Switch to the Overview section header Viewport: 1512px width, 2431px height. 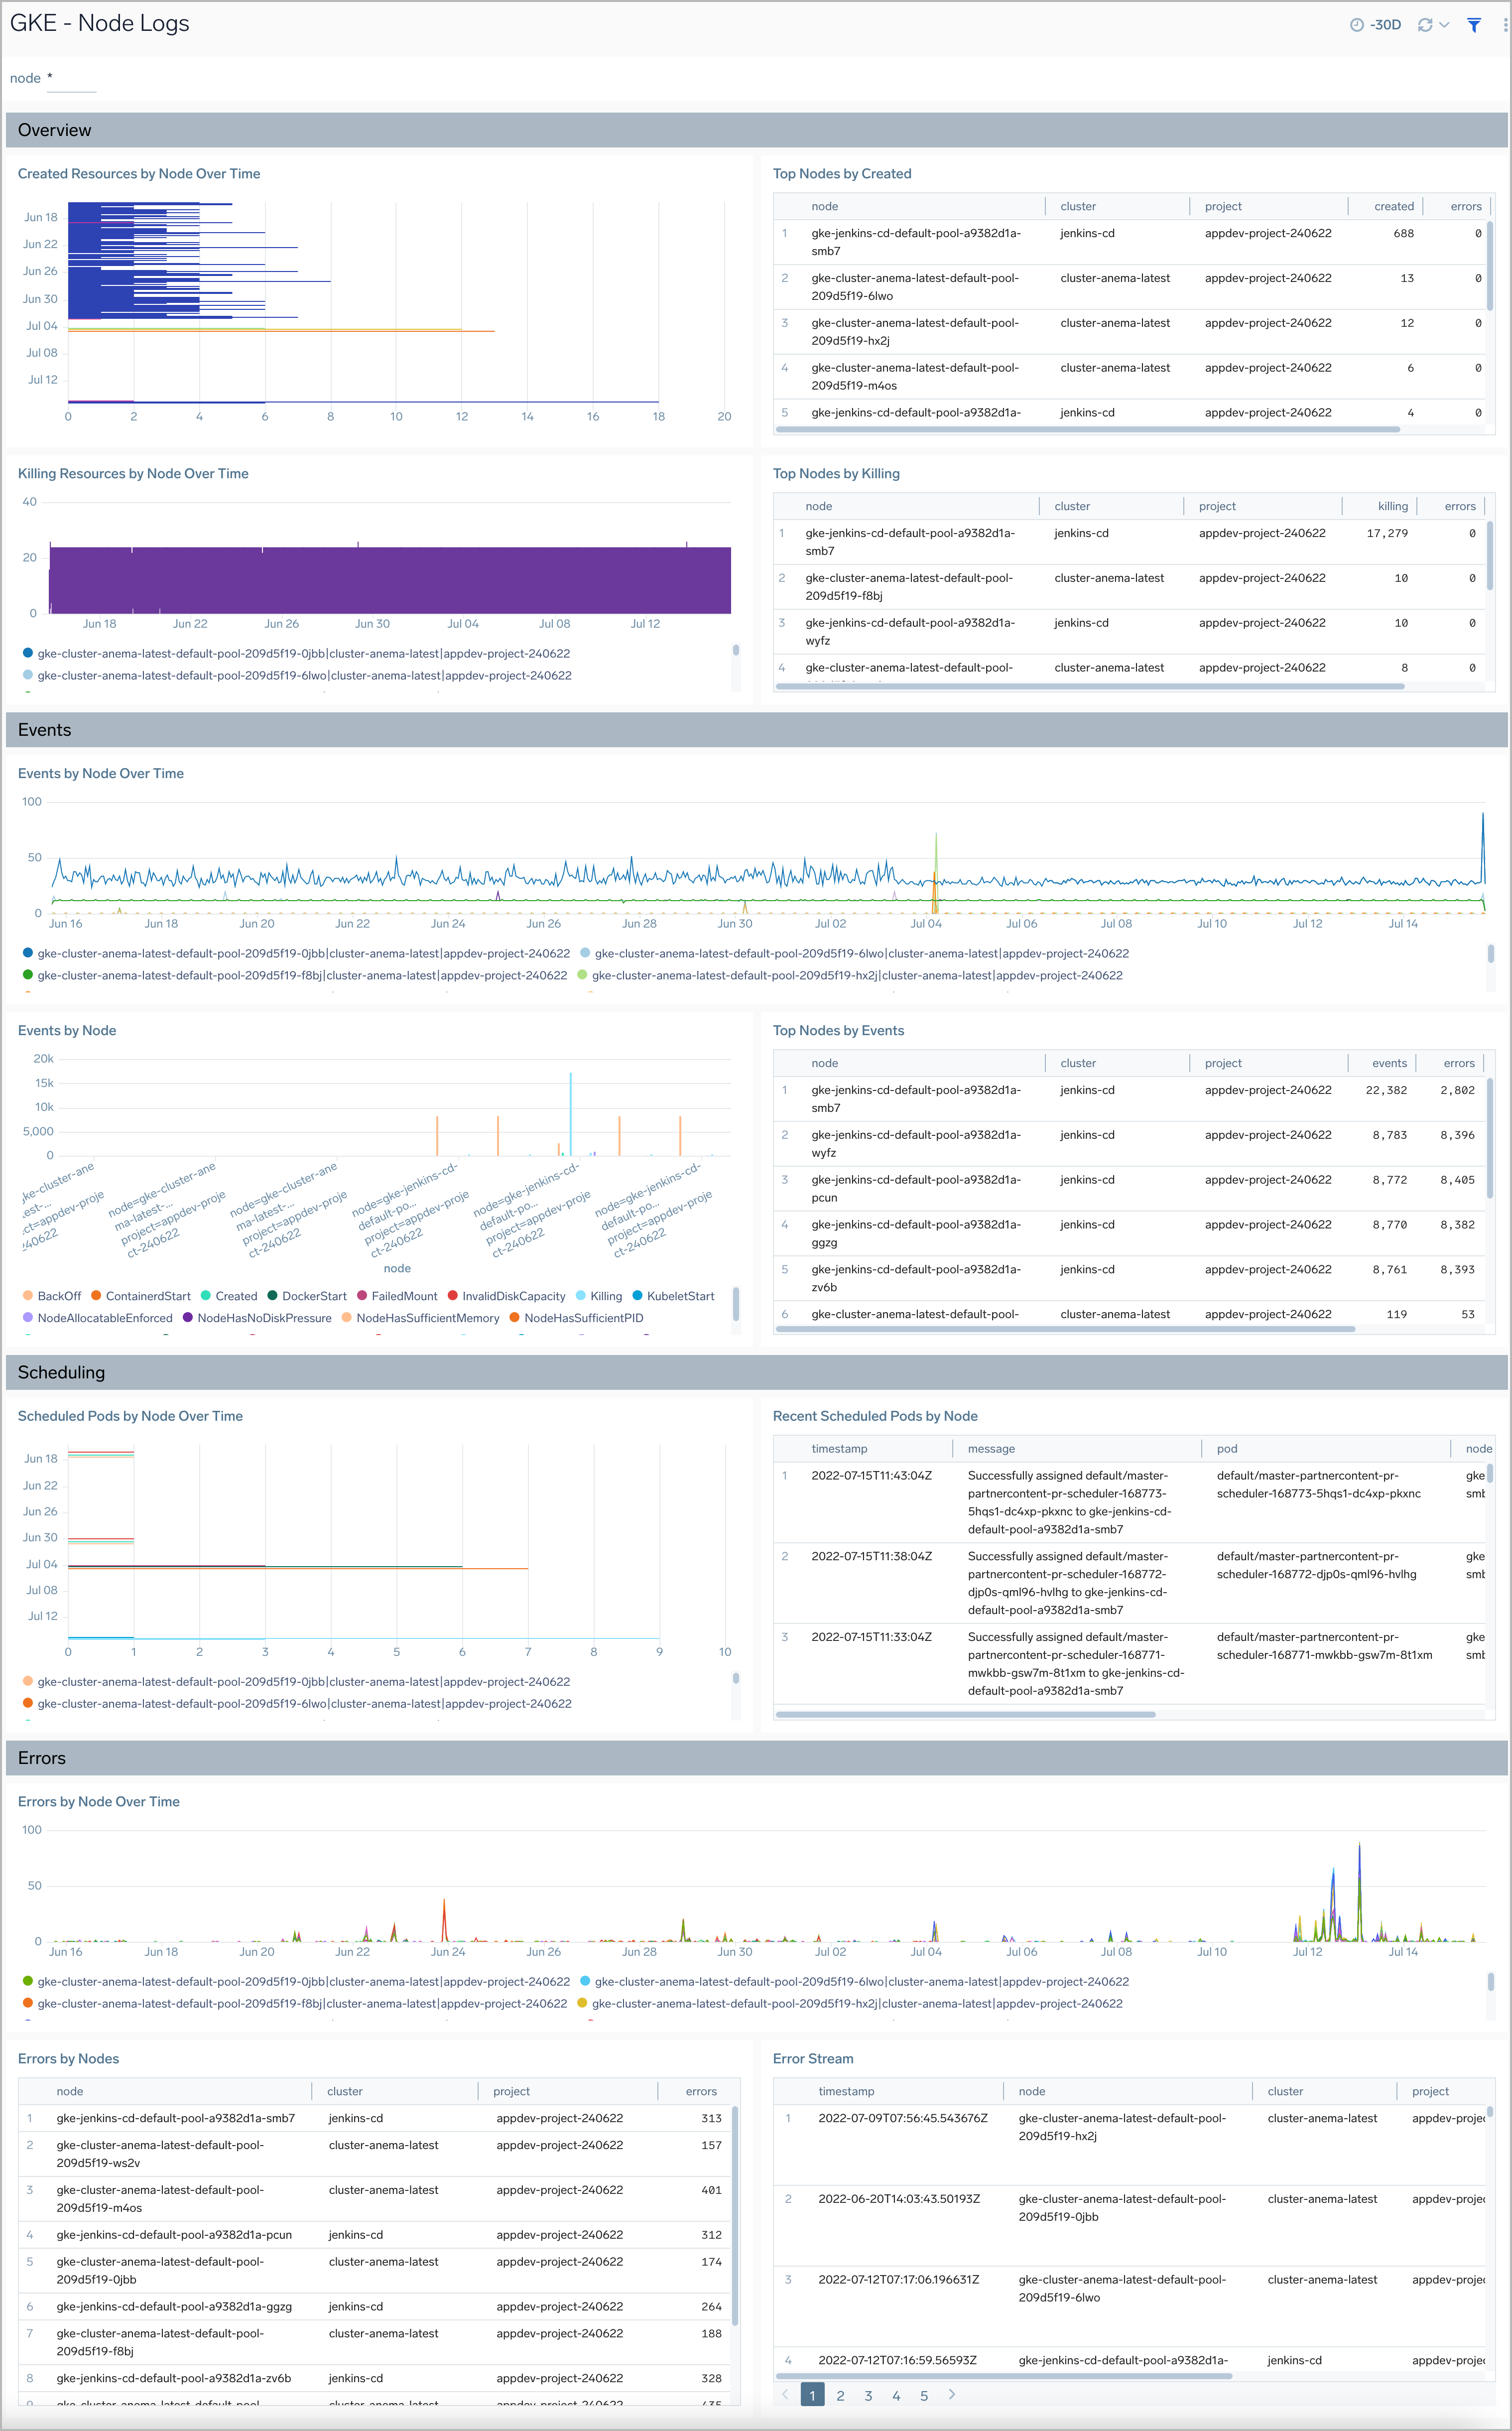point(55,130)
